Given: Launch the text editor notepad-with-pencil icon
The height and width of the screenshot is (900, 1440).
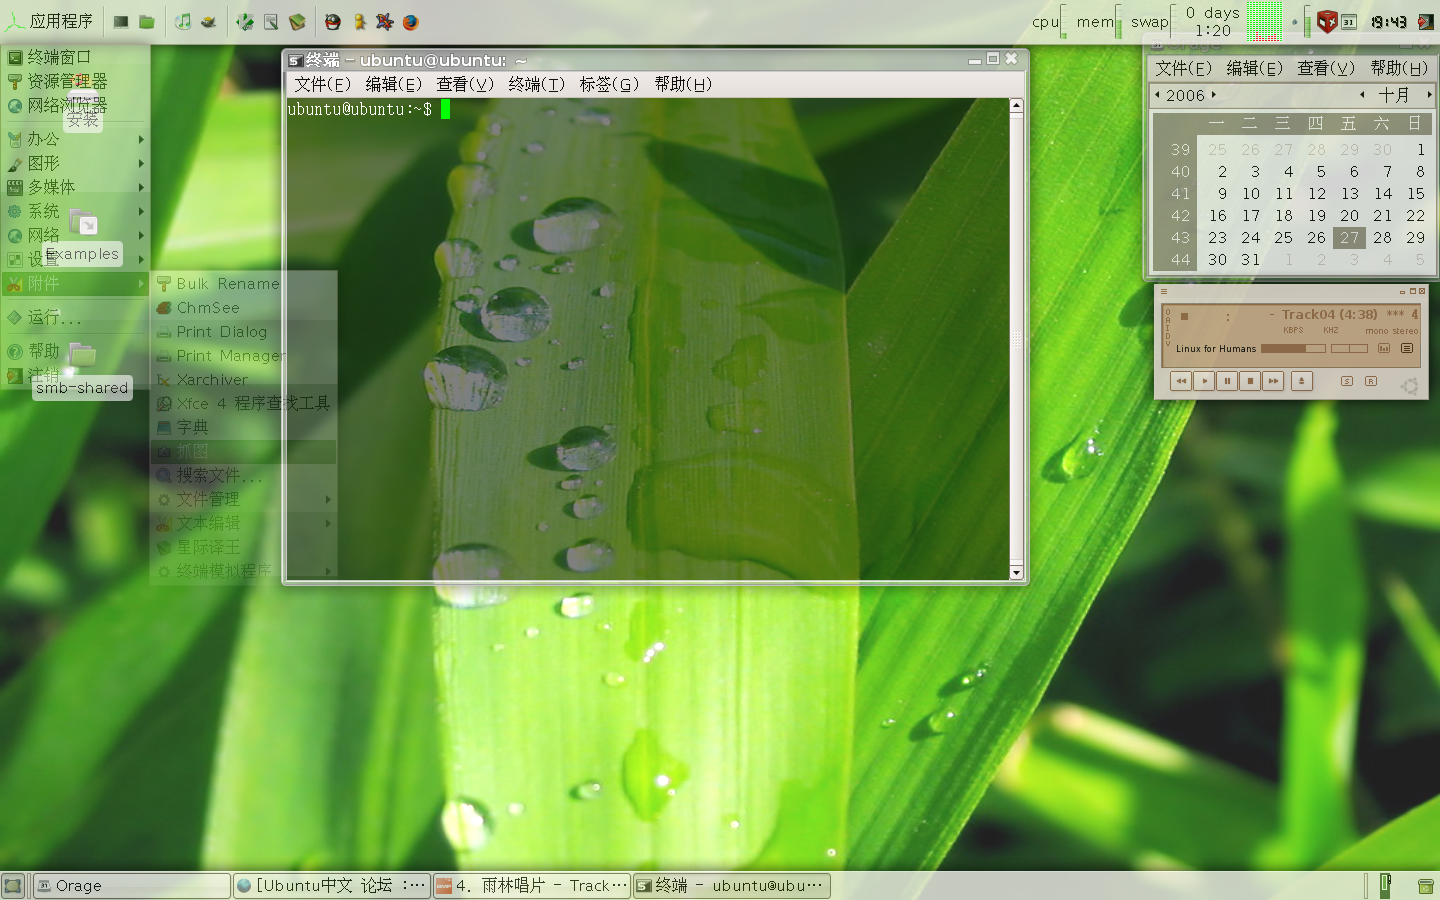Looking at the screenshot, I should coord(271,22).
